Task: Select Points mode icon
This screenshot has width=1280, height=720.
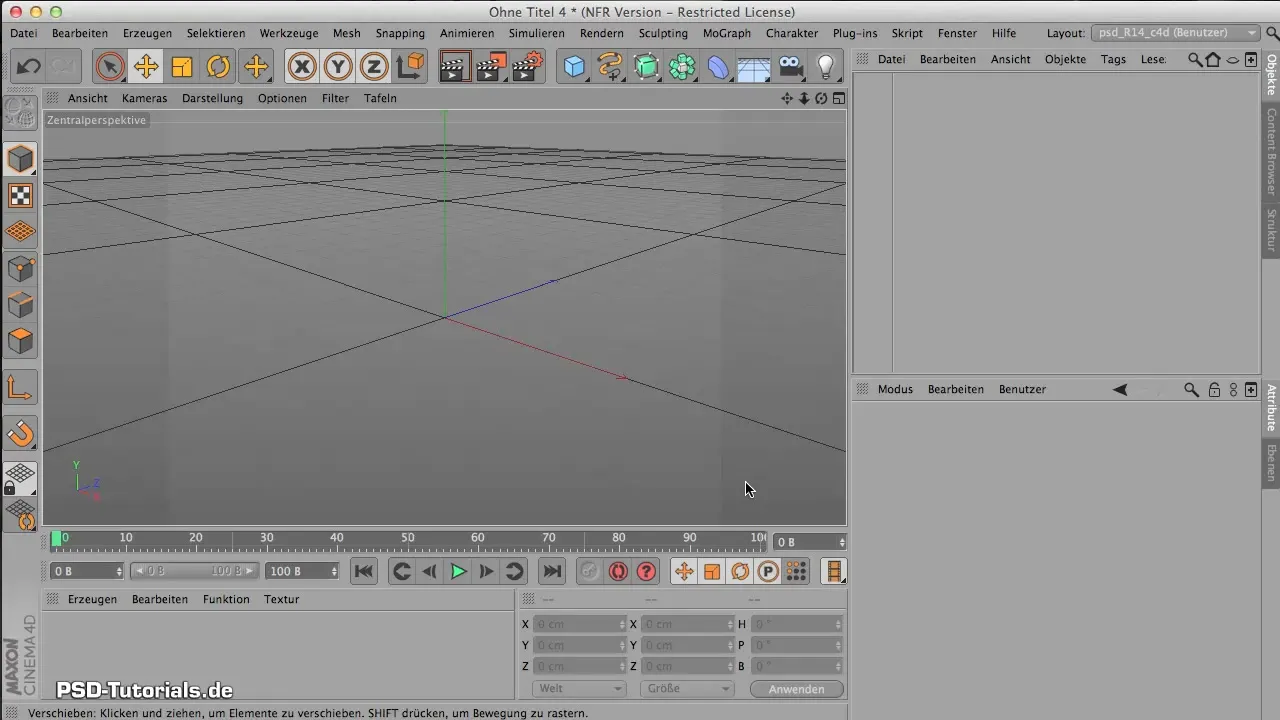Action: [x=20, y=269]
